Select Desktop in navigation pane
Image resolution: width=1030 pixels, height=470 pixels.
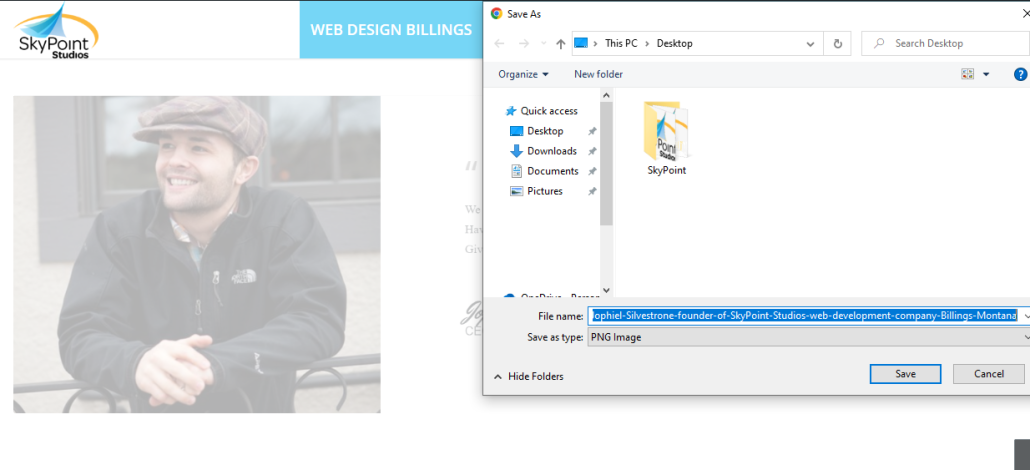pos(537,131)
